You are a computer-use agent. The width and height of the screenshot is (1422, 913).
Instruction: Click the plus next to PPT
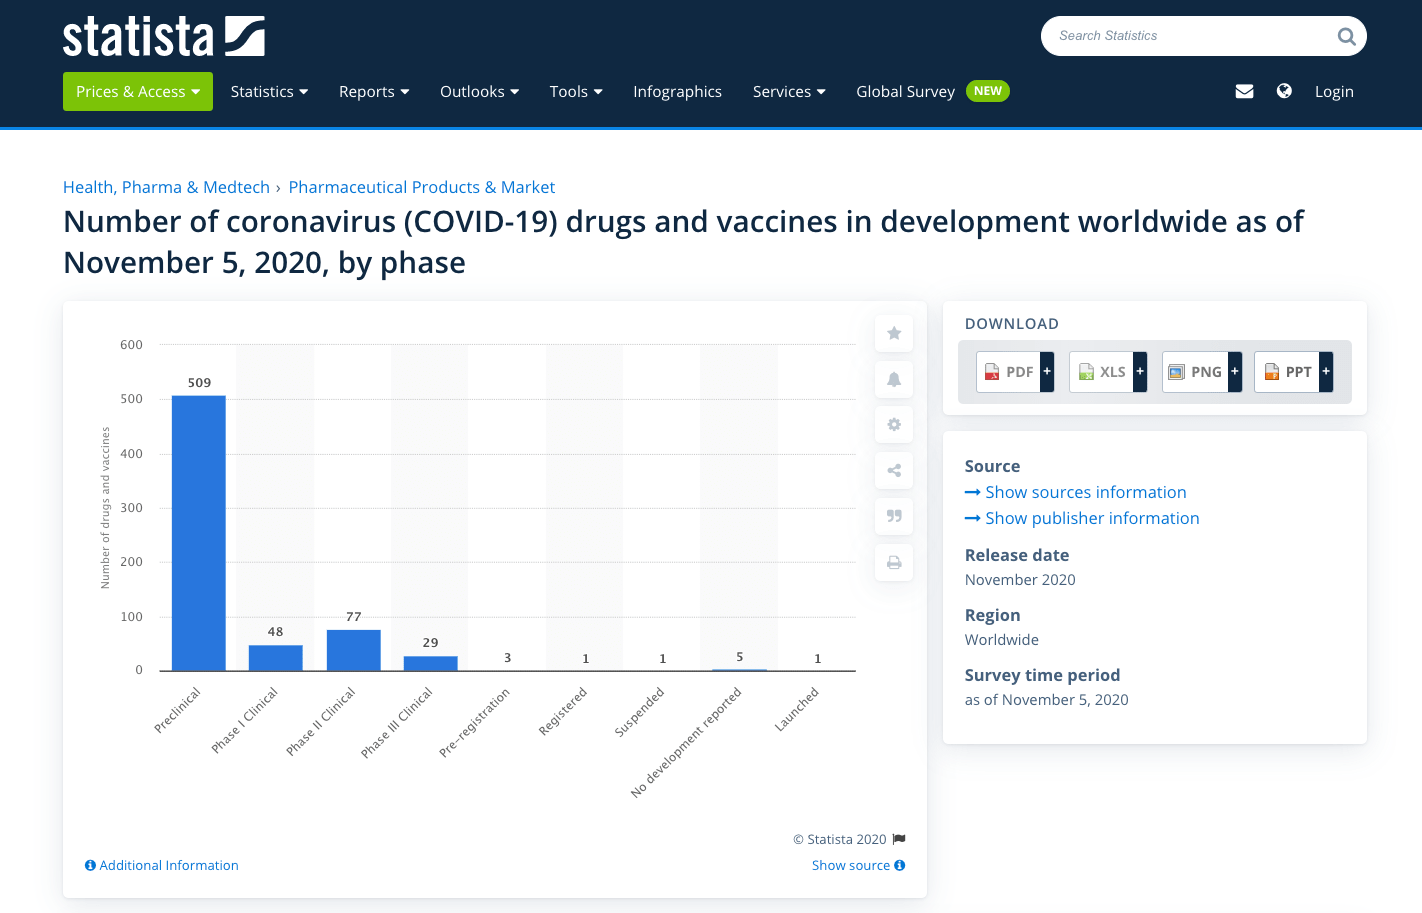pos(1326,372)
